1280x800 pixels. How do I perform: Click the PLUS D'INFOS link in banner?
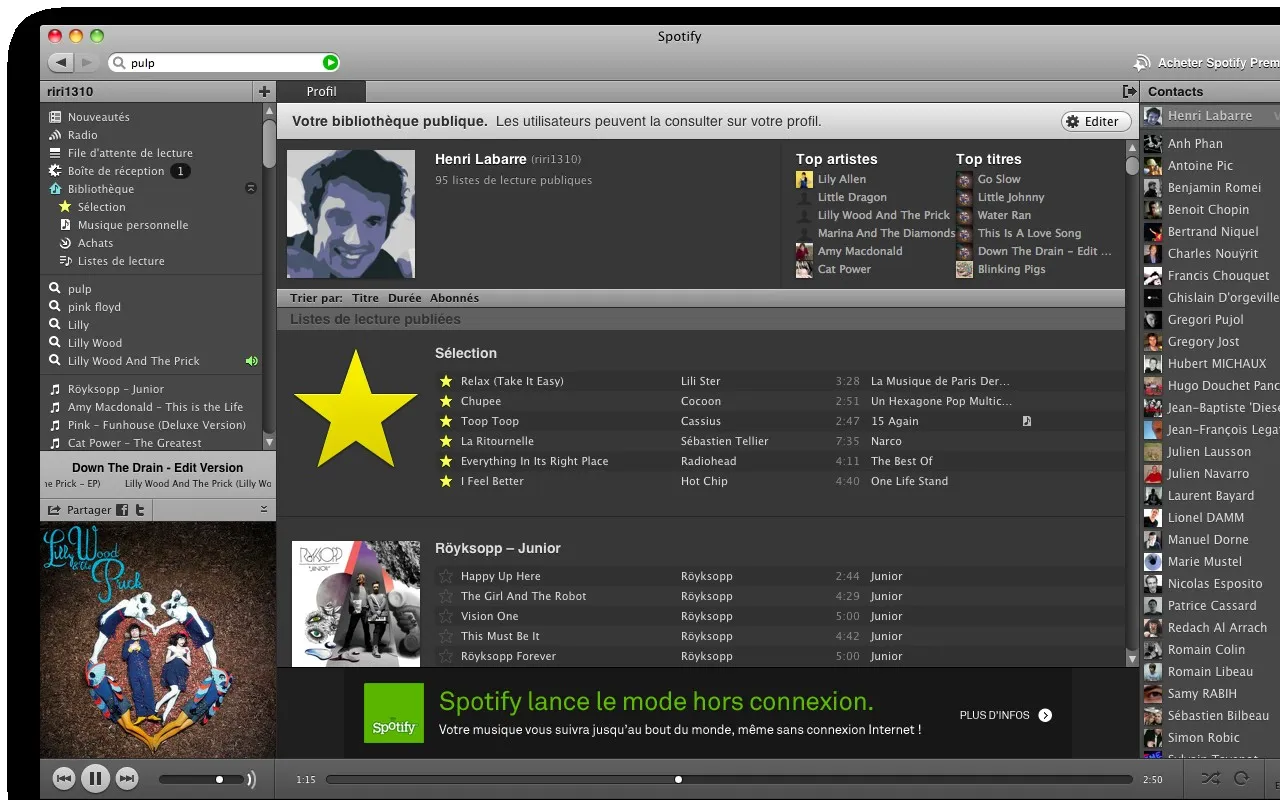pos(1005,715)
